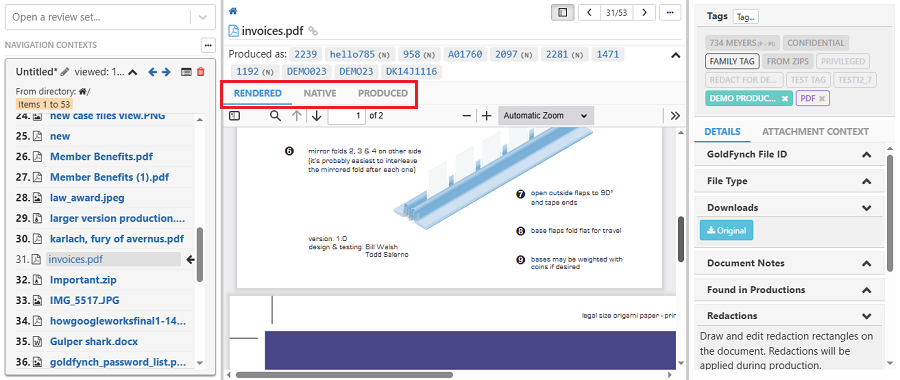Open the Automatic Zoom dropdown

pyautogui.click(x=546, y=115)
